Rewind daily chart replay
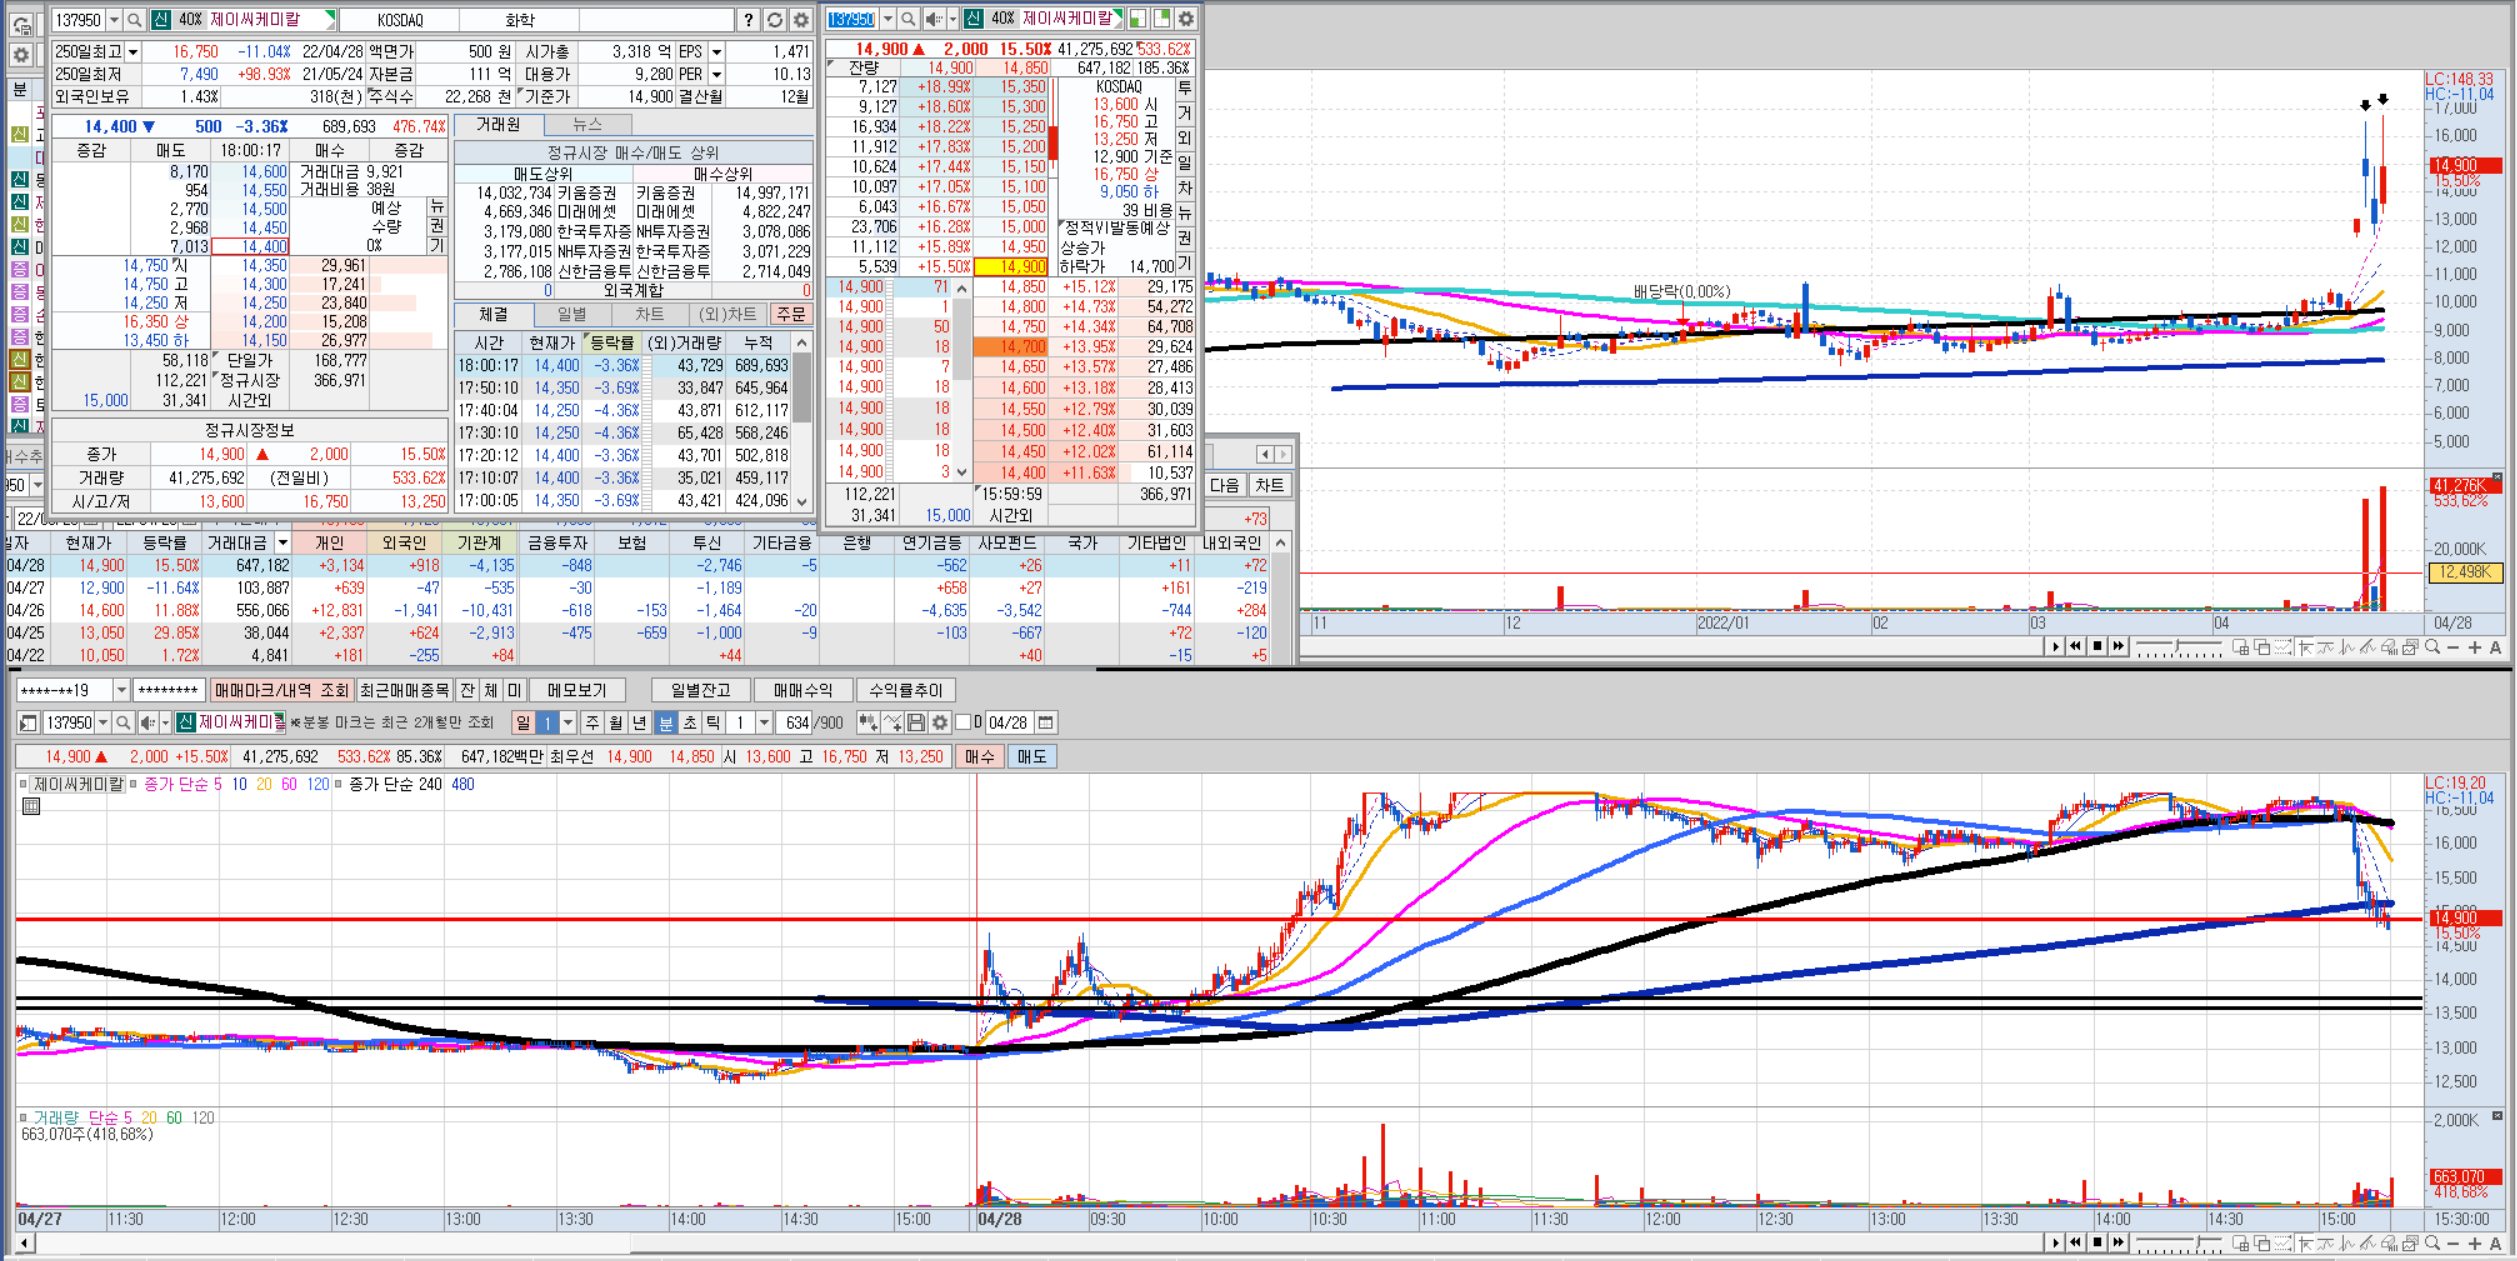The height and width of the screenshot is (1261, 2517). coord(2076,647)
